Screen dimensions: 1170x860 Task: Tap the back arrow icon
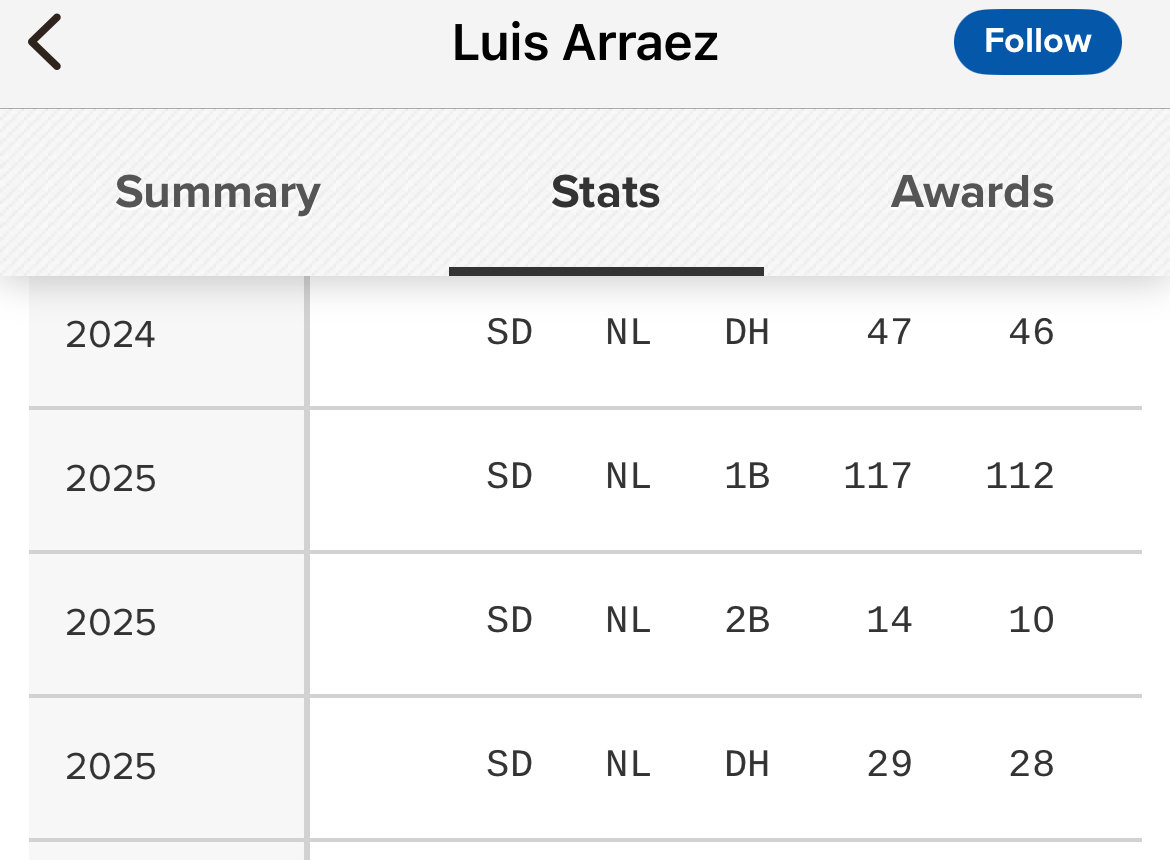coord(45,43)
